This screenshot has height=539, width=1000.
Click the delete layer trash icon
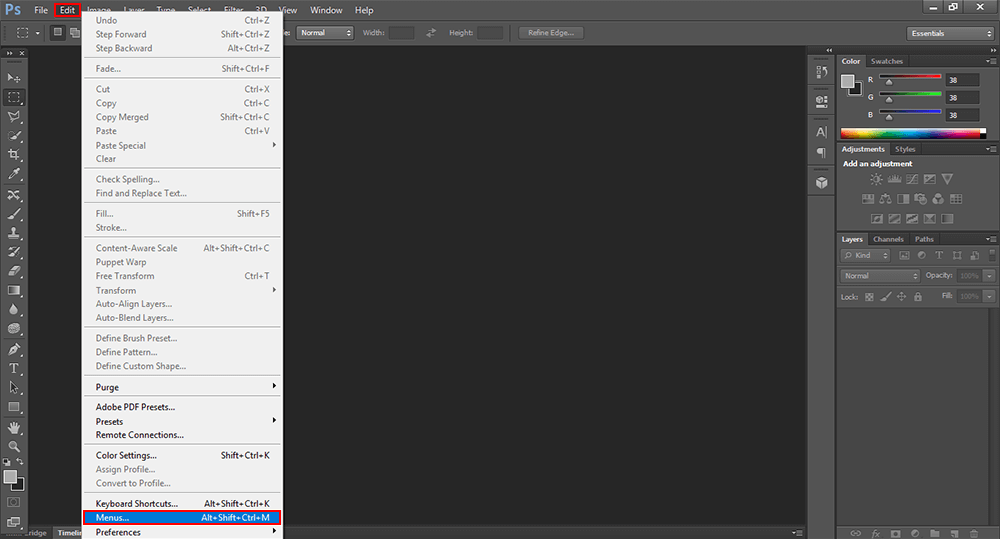974,533
